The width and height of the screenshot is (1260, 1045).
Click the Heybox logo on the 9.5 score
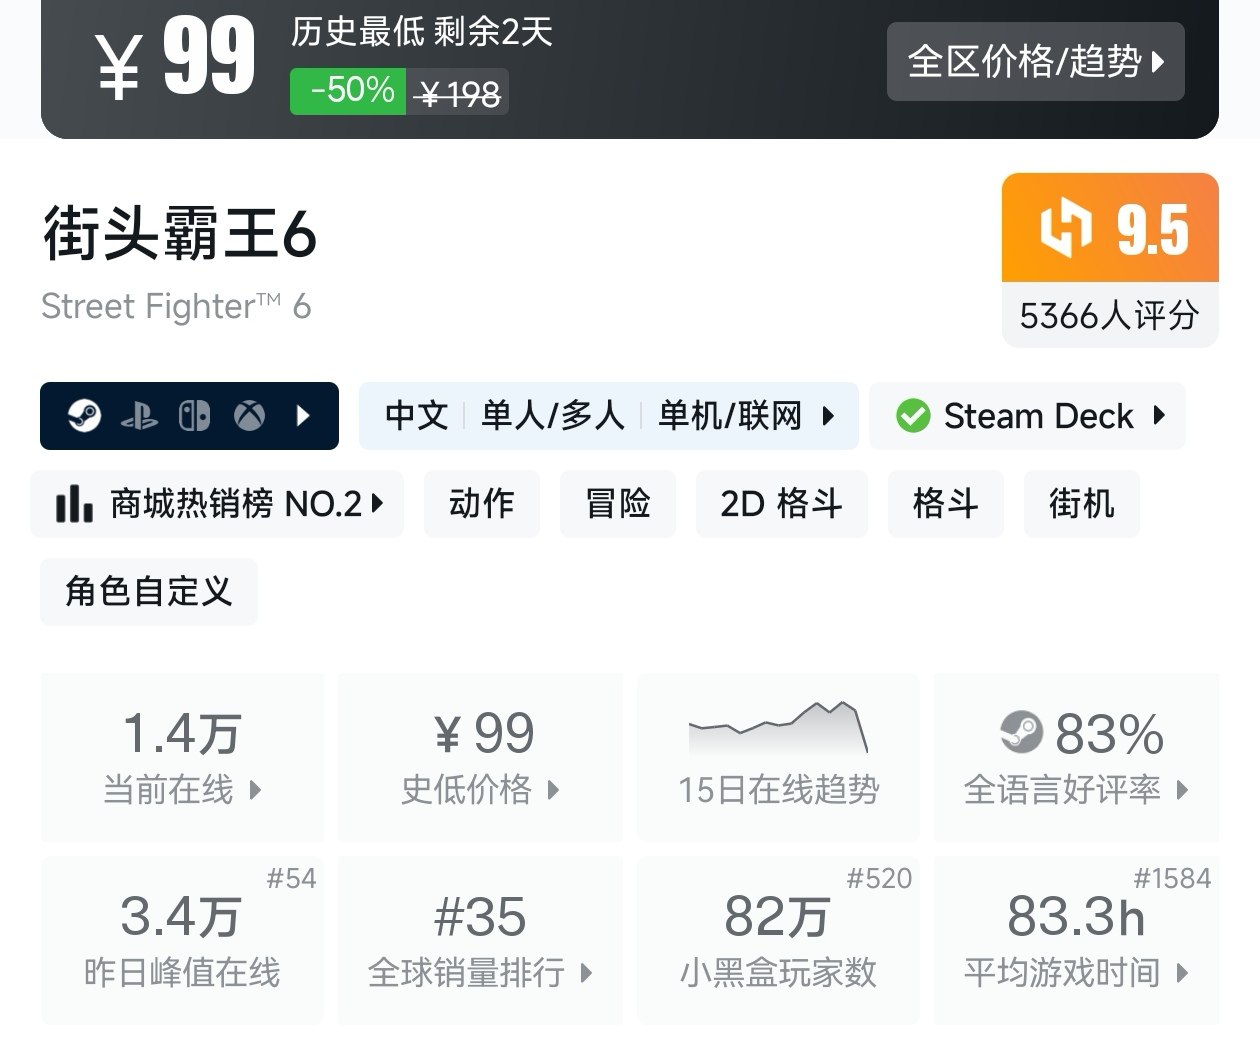click(x=1065, y=229)
